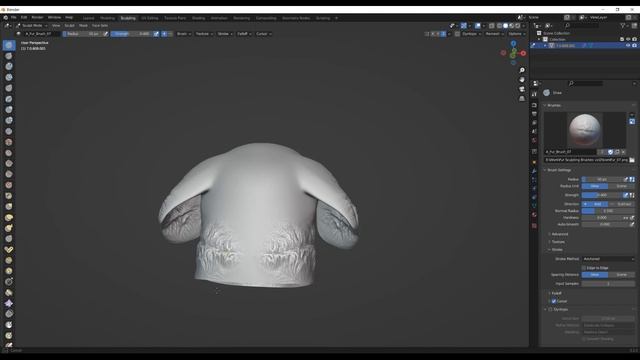
Task: Select the Clay Thumb brush tool
Action: [9, 88]
